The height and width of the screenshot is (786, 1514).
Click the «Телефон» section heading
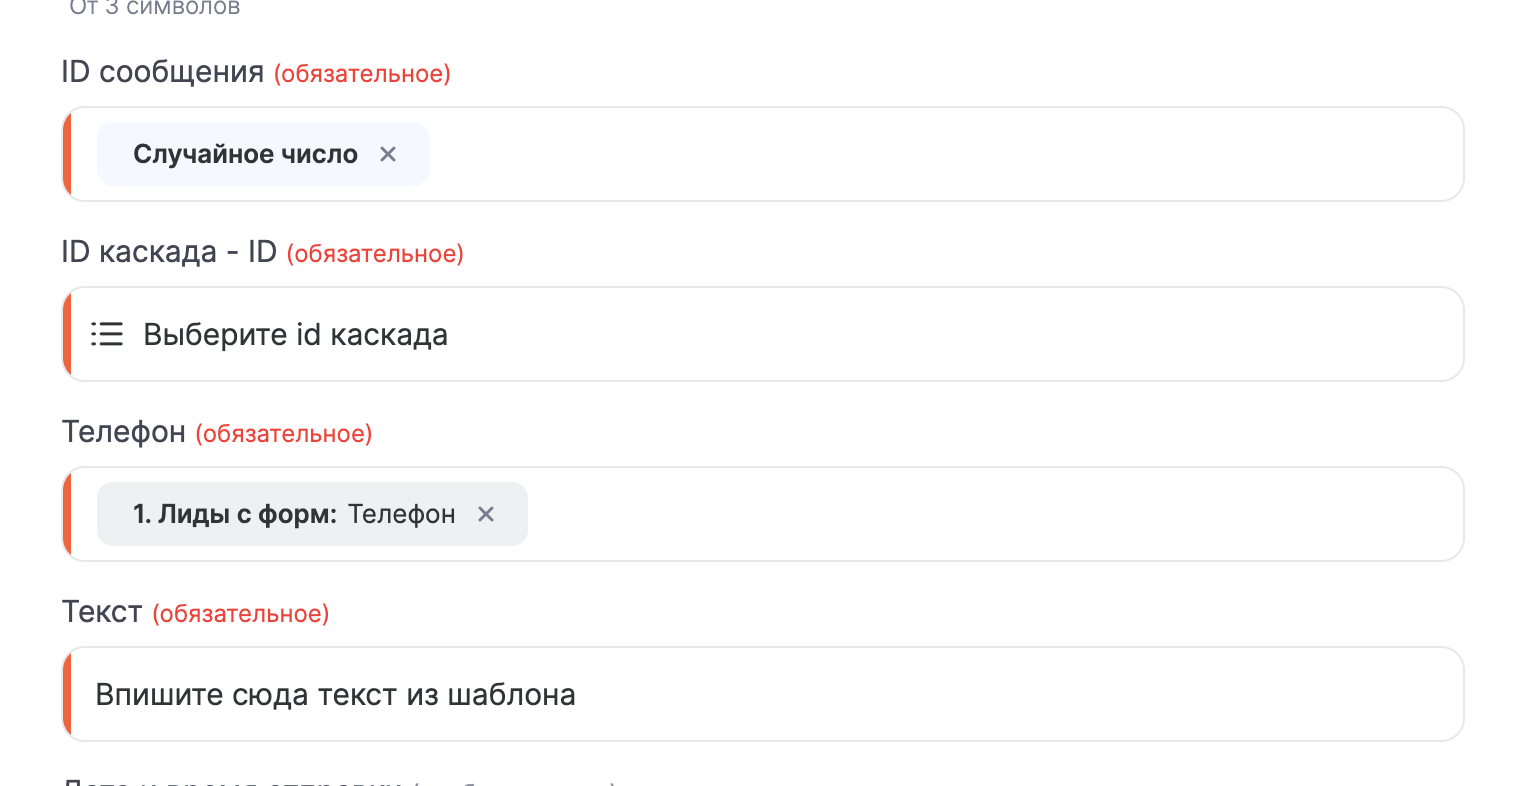point(123,432)
